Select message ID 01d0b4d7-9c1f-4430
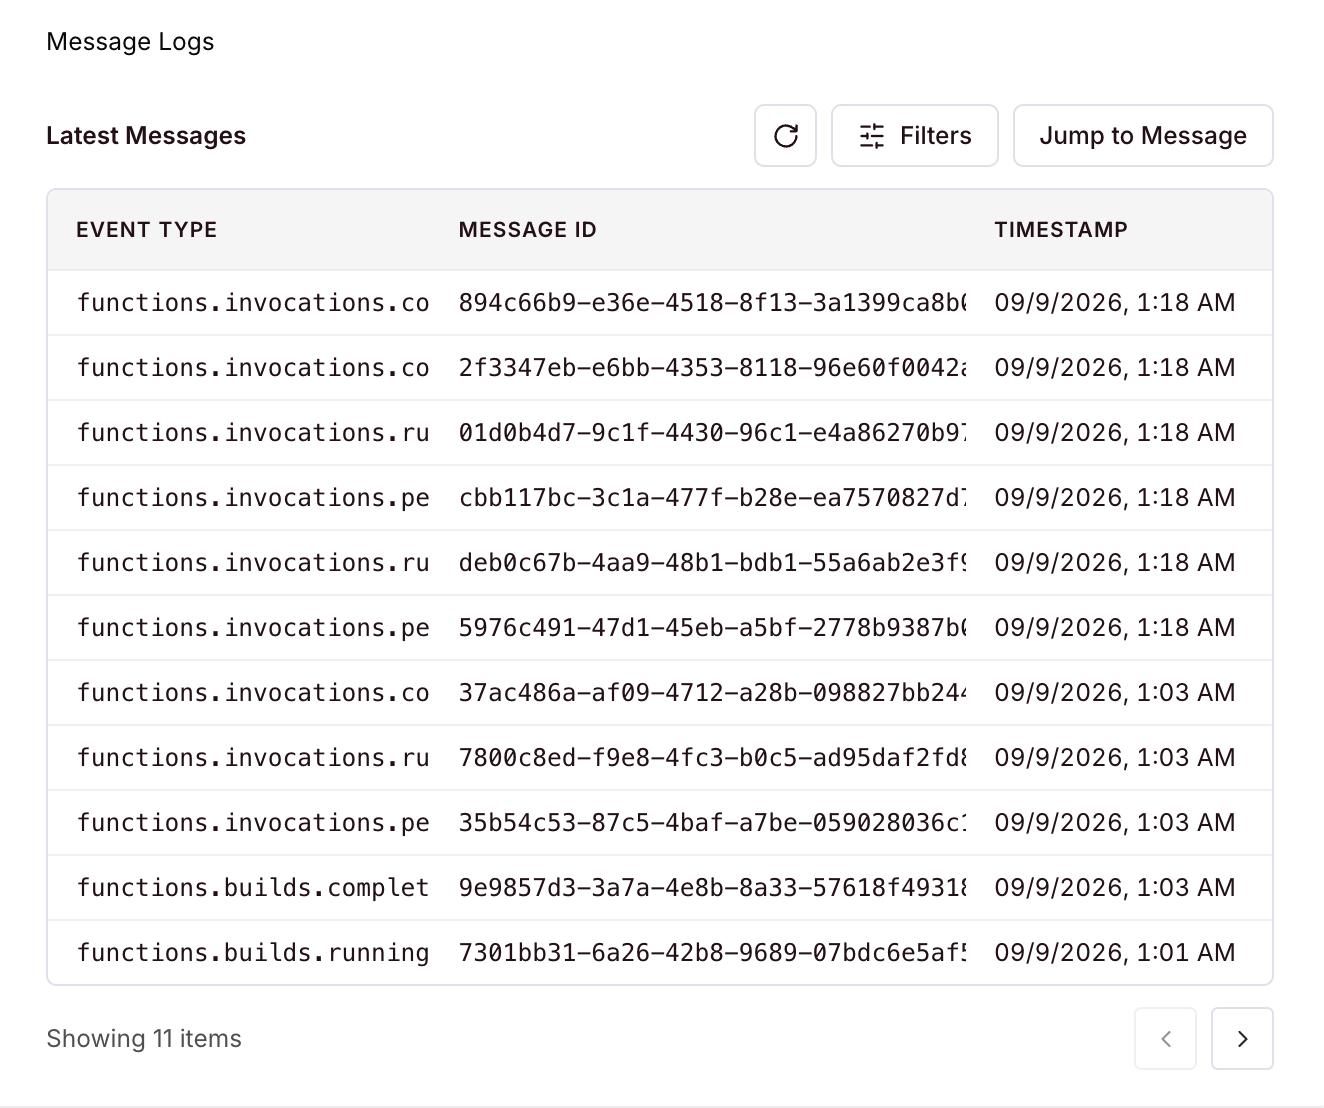This screenshot has height=1108, width=1324. tap(713, 432)
